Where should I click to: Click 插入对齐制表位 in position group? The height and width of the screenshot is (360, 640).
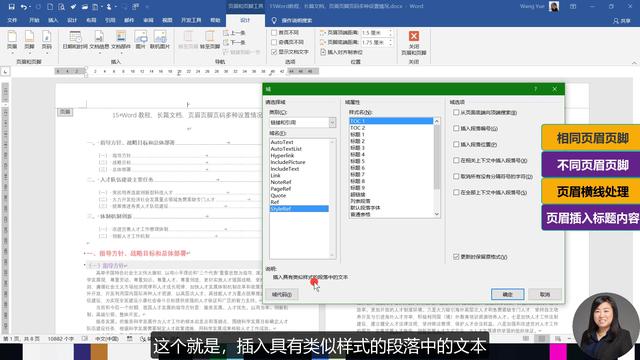tap(342, 52)
